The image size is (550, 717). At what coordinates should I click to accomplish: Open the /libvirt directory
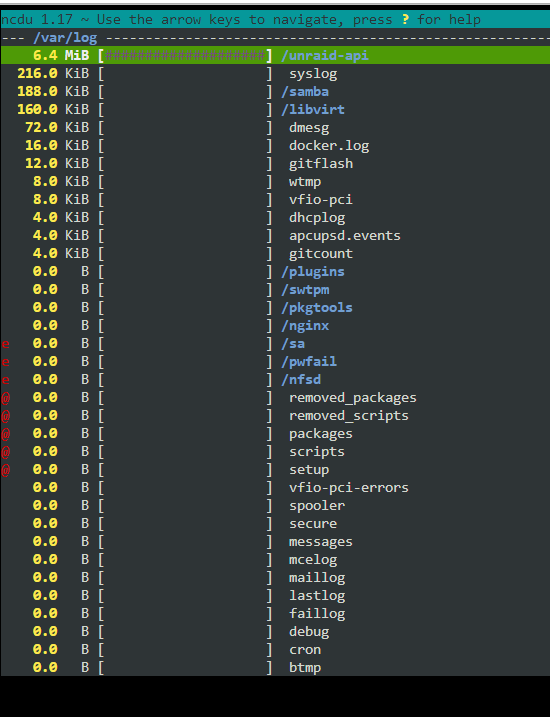[313, 110]
